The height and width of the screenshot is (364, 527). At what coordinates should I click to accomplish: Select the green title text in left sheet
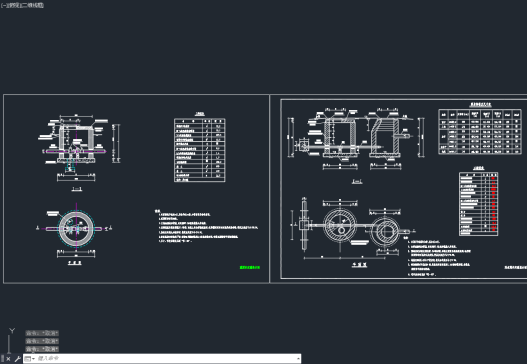[250, 268]
